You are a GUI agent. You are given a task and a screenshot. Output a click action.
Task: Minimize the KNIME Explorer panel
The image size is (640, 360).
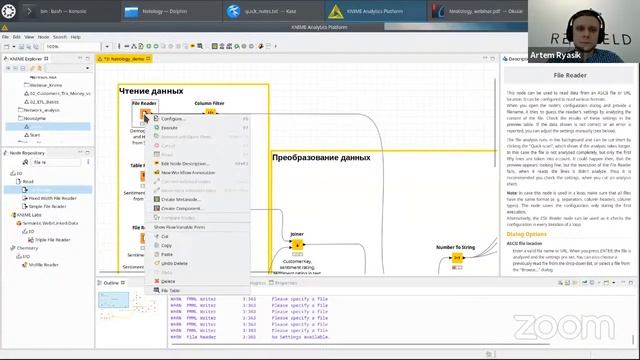(80, 59)
